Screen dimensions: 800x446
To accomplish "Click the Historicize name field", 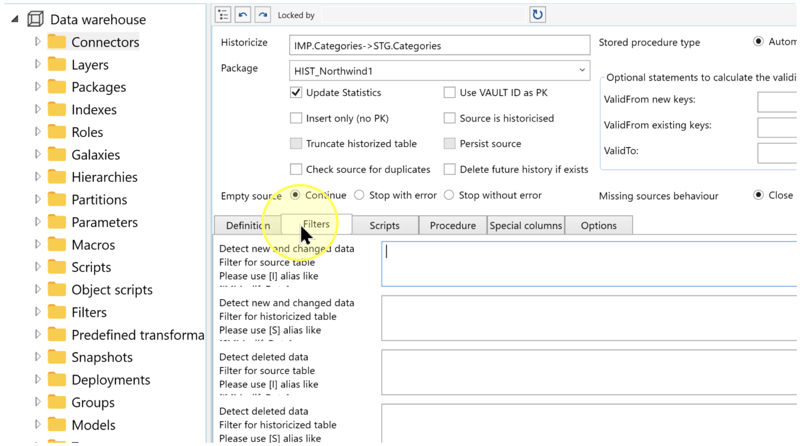I will click(x=439, y=45).
